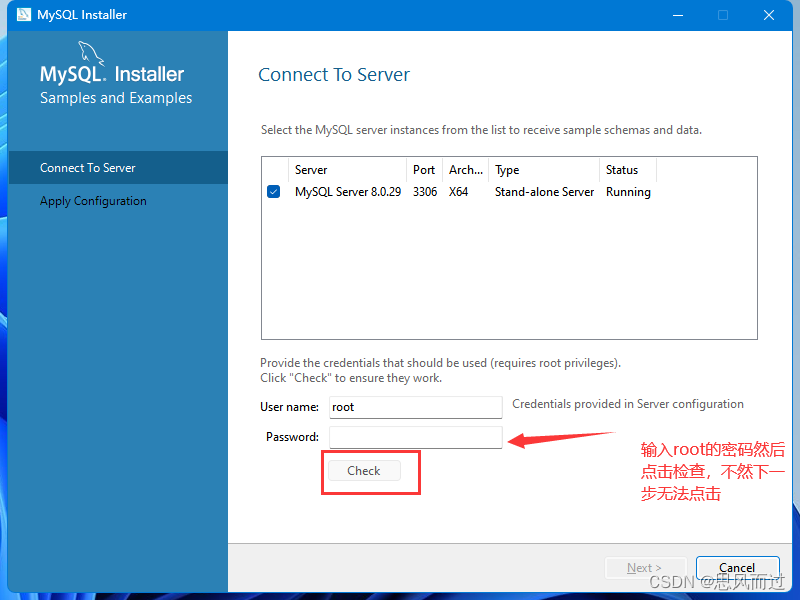Click the Check button

coord(364,470)
